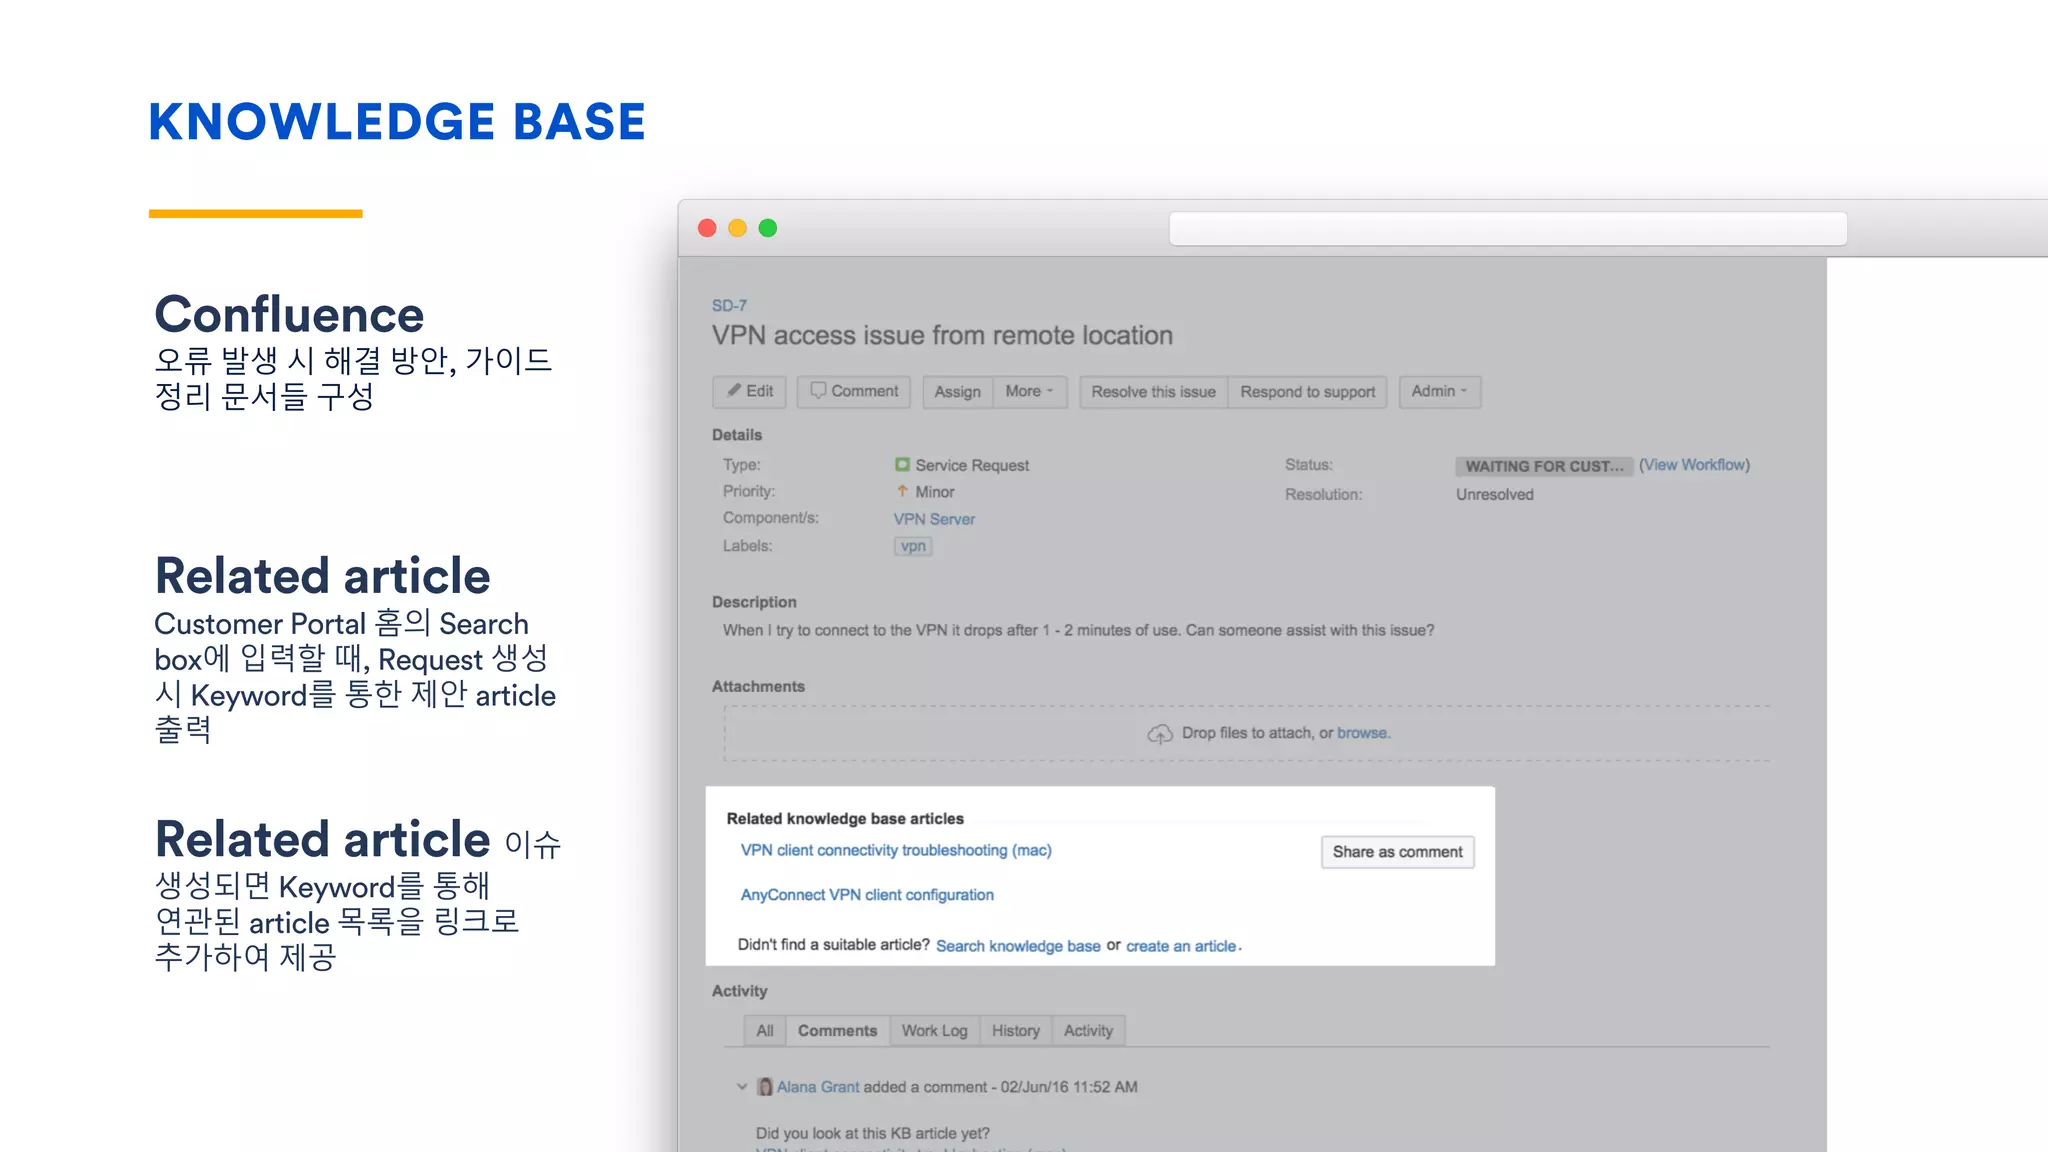Screen dimensions: 2048x1152
Task: Click the Assign button
Action: (957, 392)
